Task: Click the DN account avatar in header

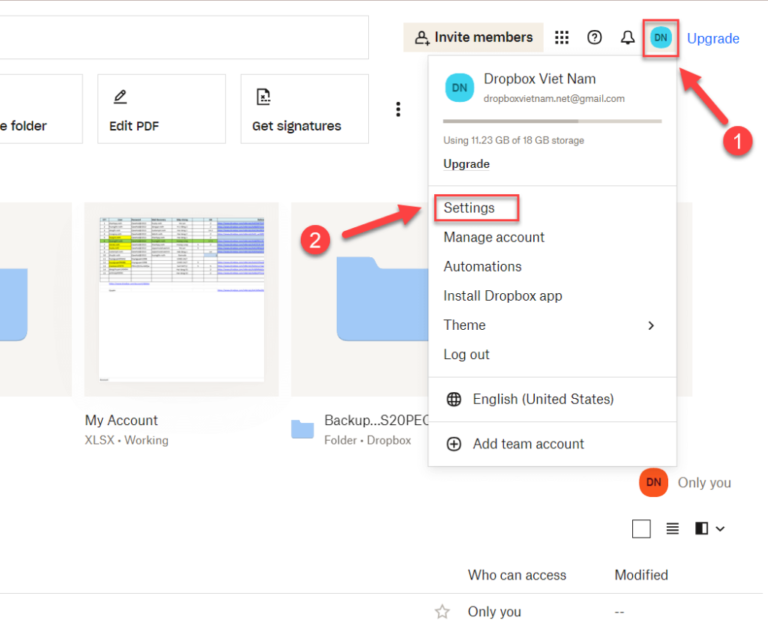Action: click(661, 38)
